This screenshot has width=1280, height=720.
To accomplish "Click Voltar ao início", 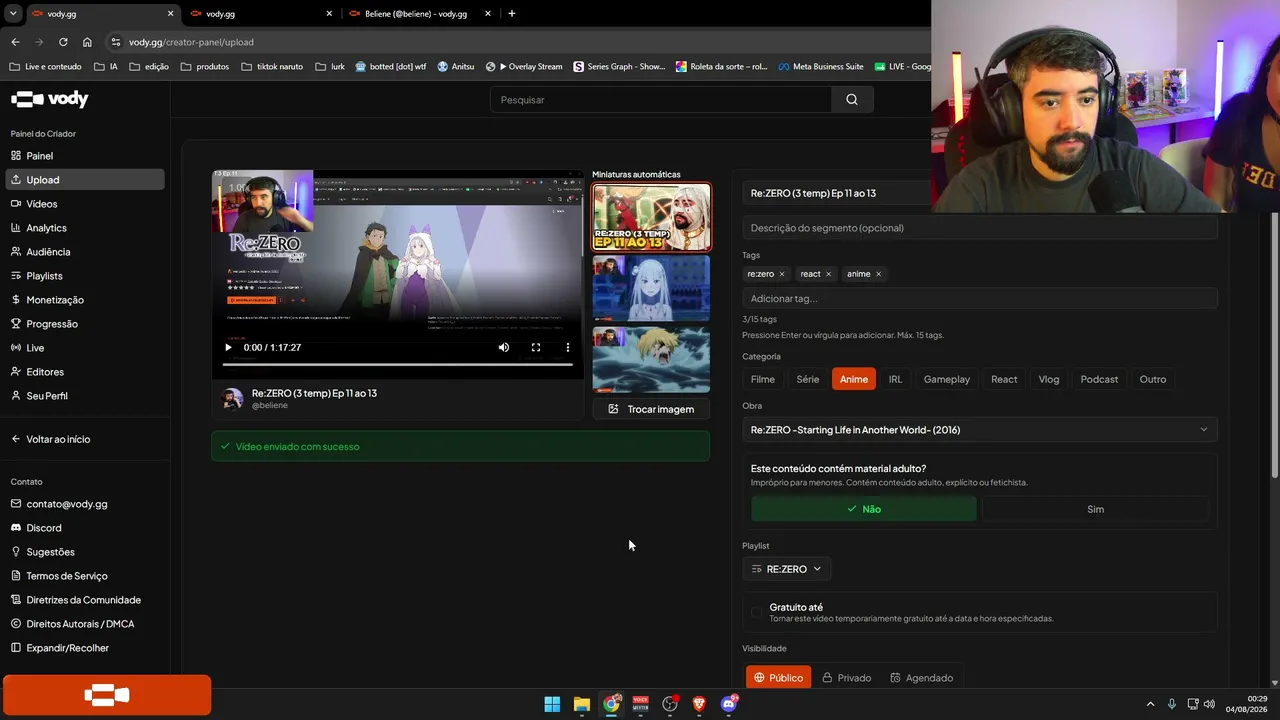I will point(50,439).
